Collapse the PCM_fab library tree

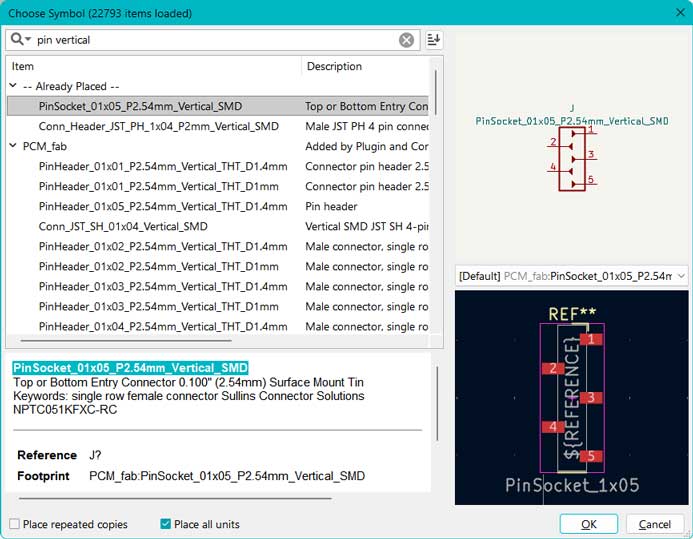13,146
